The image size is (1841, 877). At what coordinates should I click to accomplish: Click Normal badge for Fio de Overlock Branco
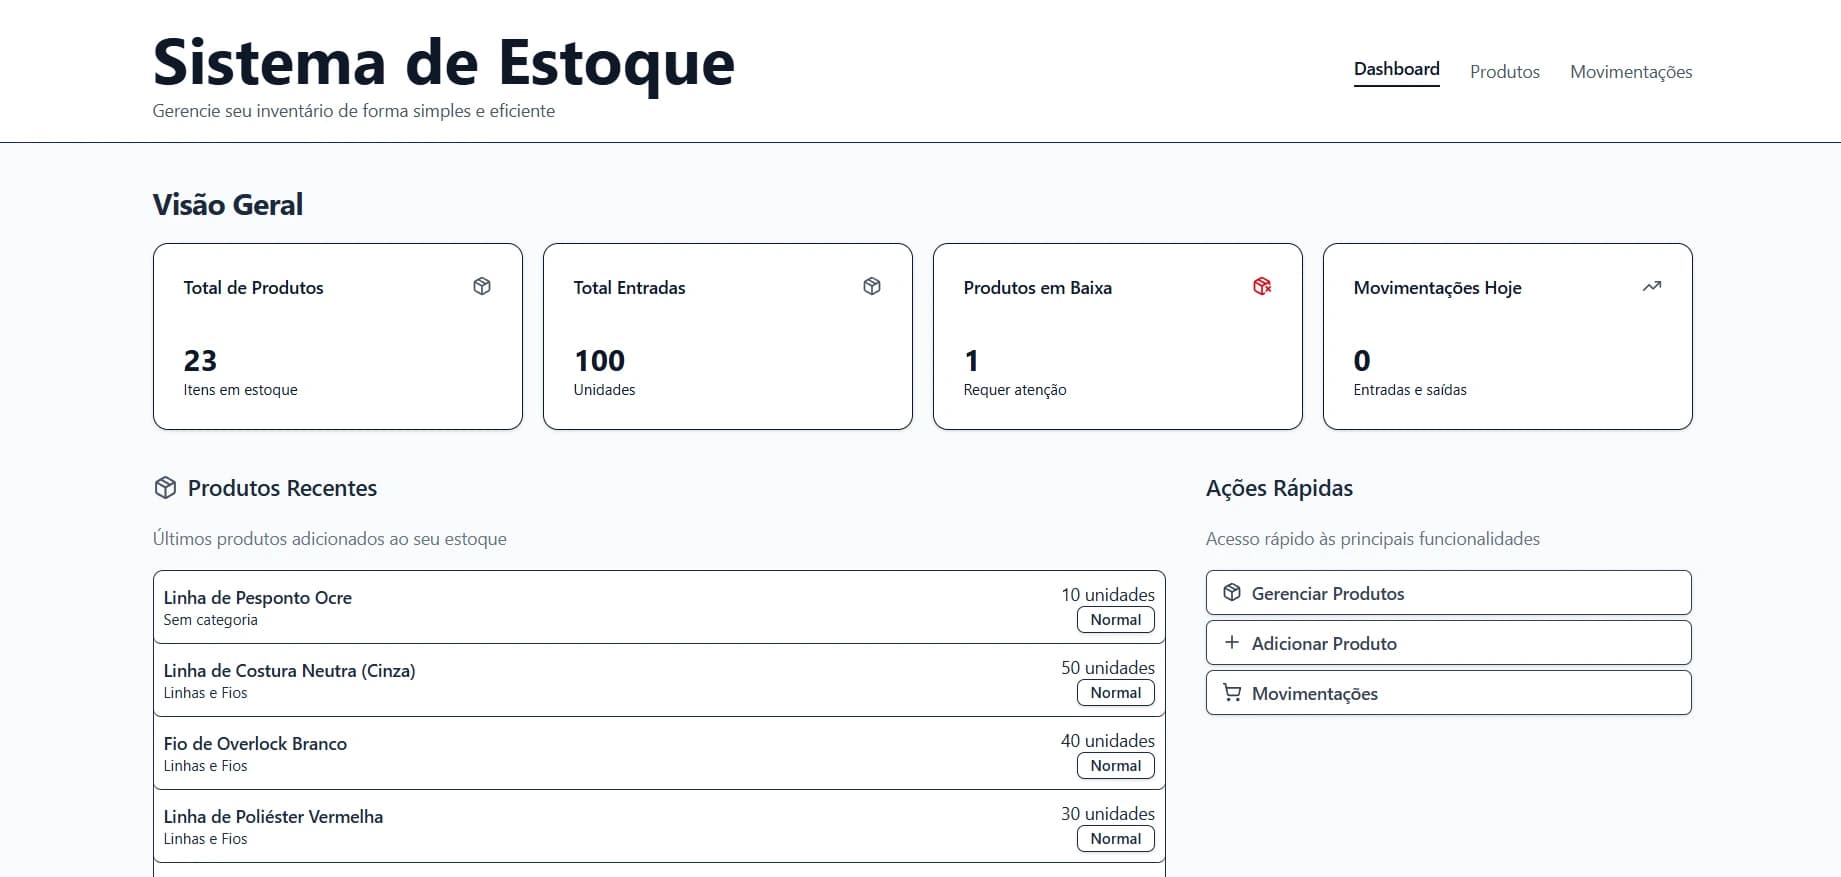(1116, 766)
